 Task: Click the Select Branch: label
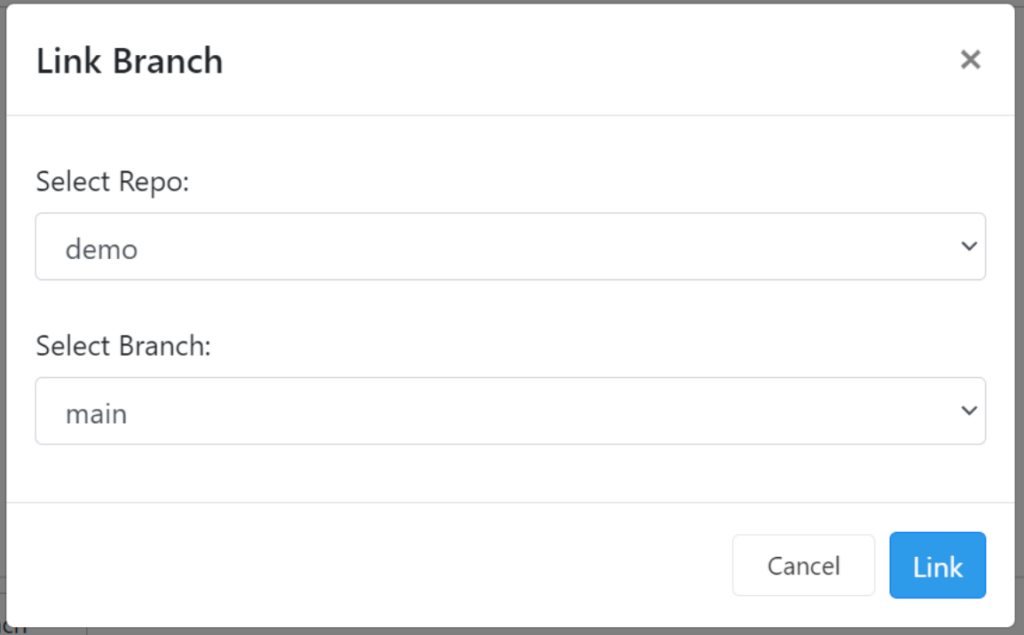pos(123,346)
